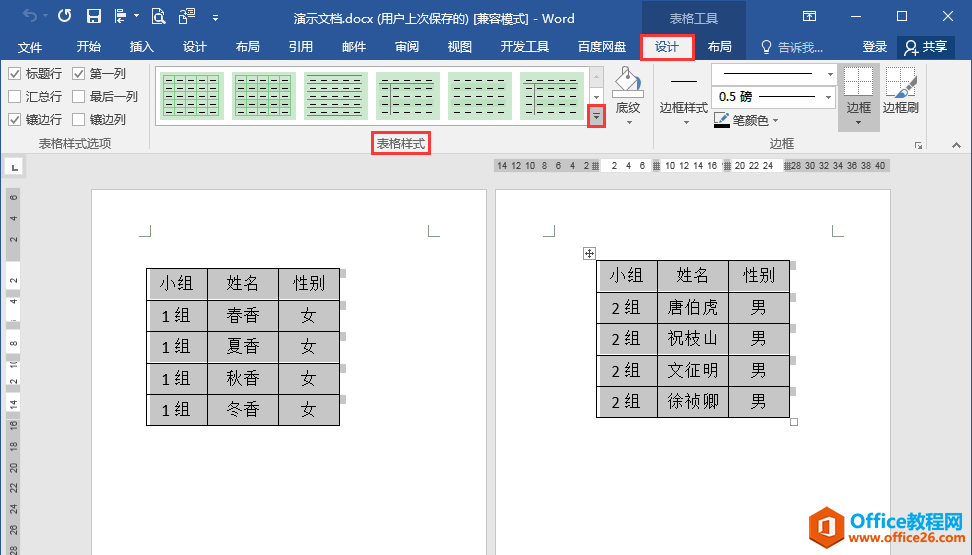Expand the Borders (边框) dropdown arrow

[x=859, y=123]
